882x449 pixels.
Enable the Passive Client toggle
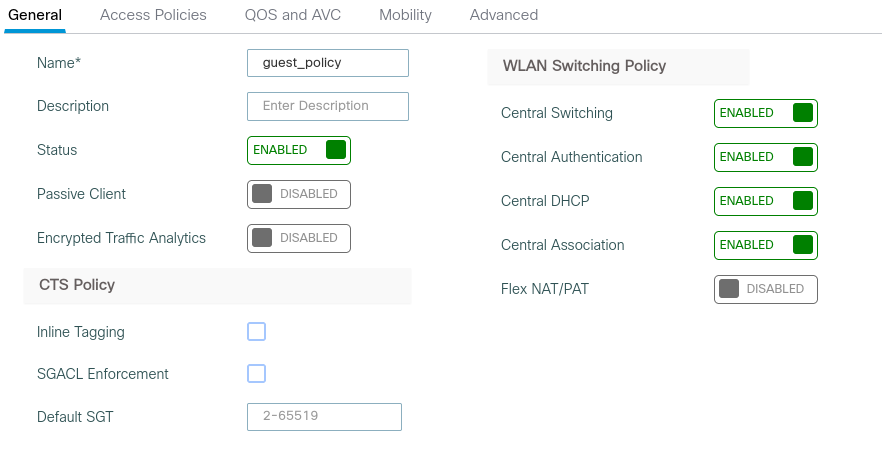tap(298, 194)
